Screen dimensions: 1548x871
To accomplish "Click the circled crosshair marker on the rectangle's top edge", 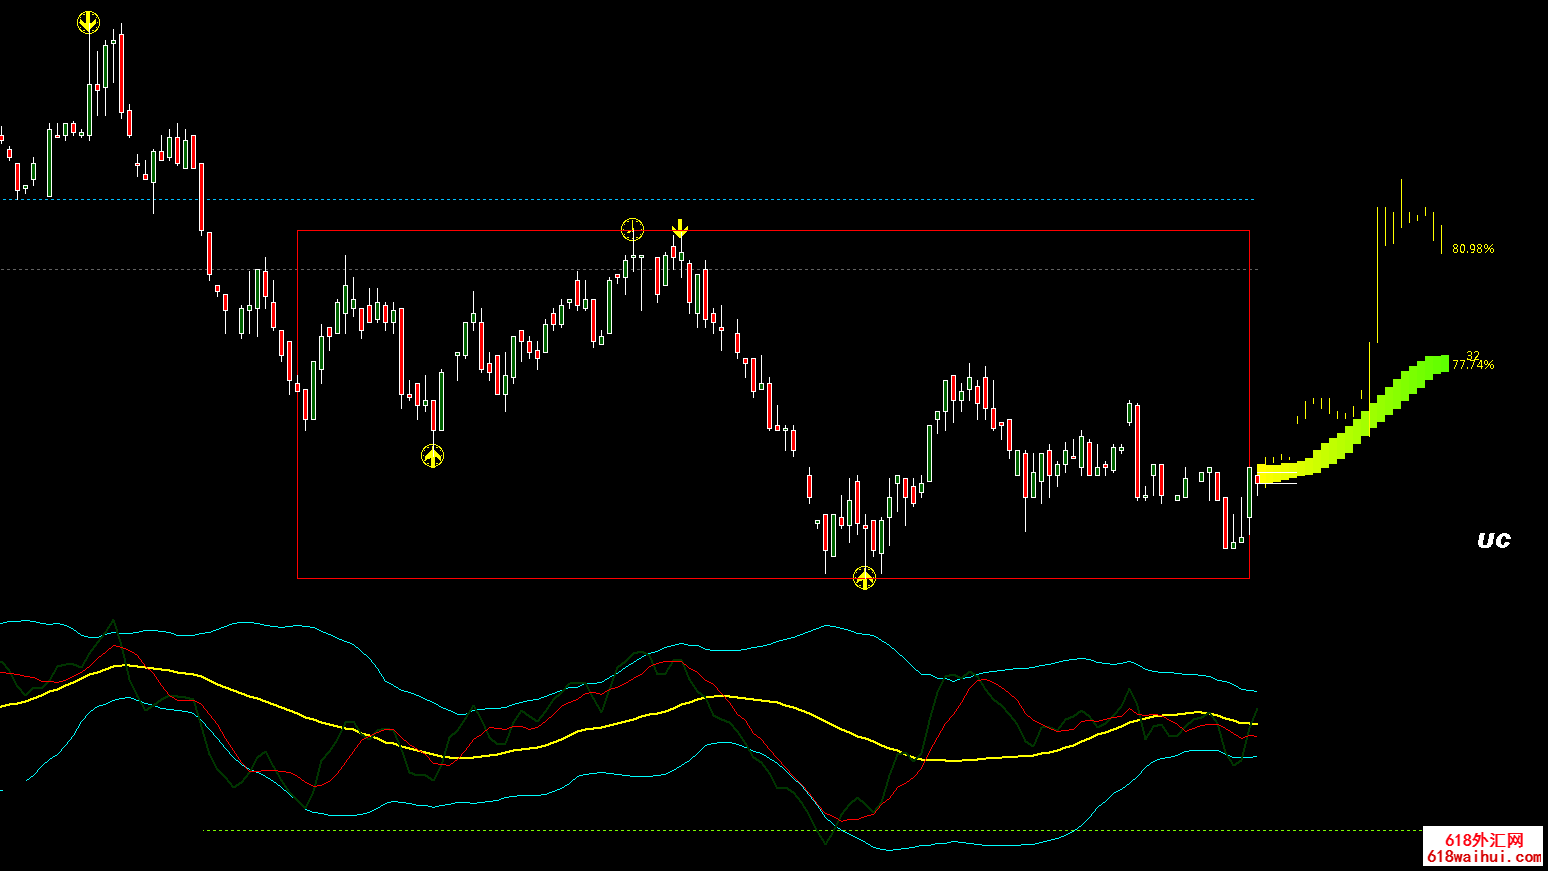I will [x=632, y=230].
